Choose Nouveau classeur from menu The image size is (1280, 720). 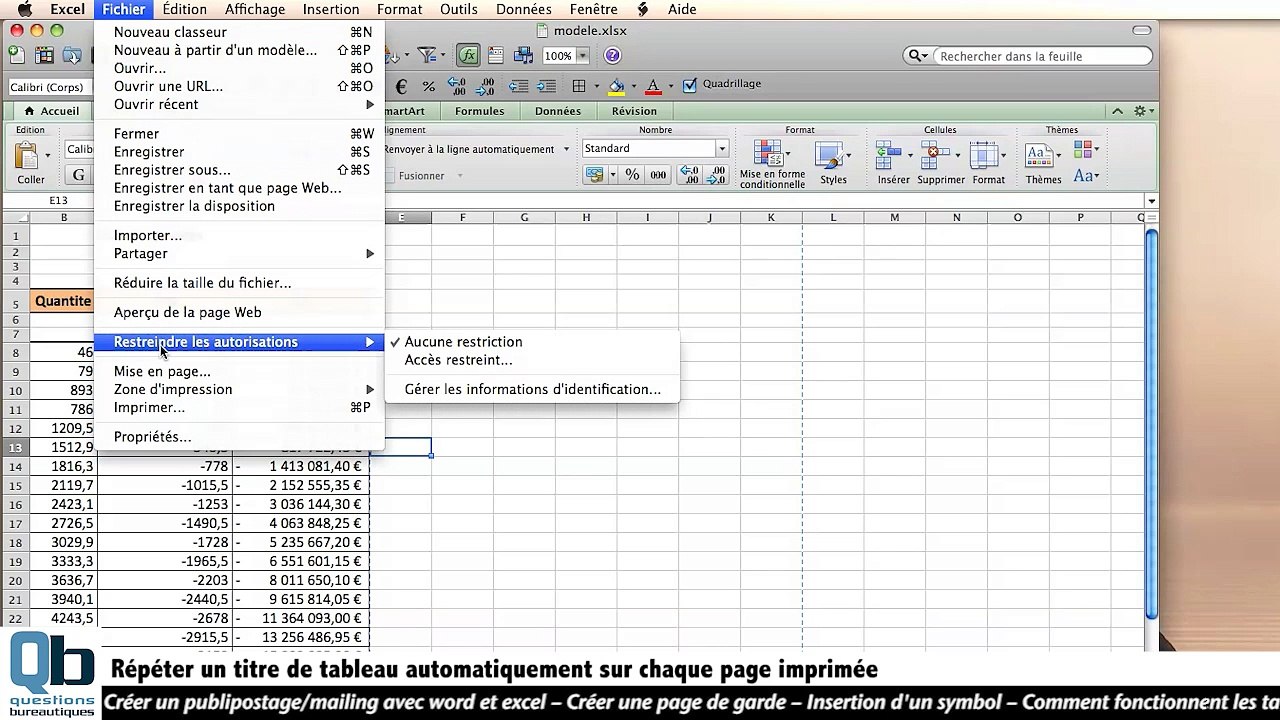pyautogui.click(x=240, y=32)
